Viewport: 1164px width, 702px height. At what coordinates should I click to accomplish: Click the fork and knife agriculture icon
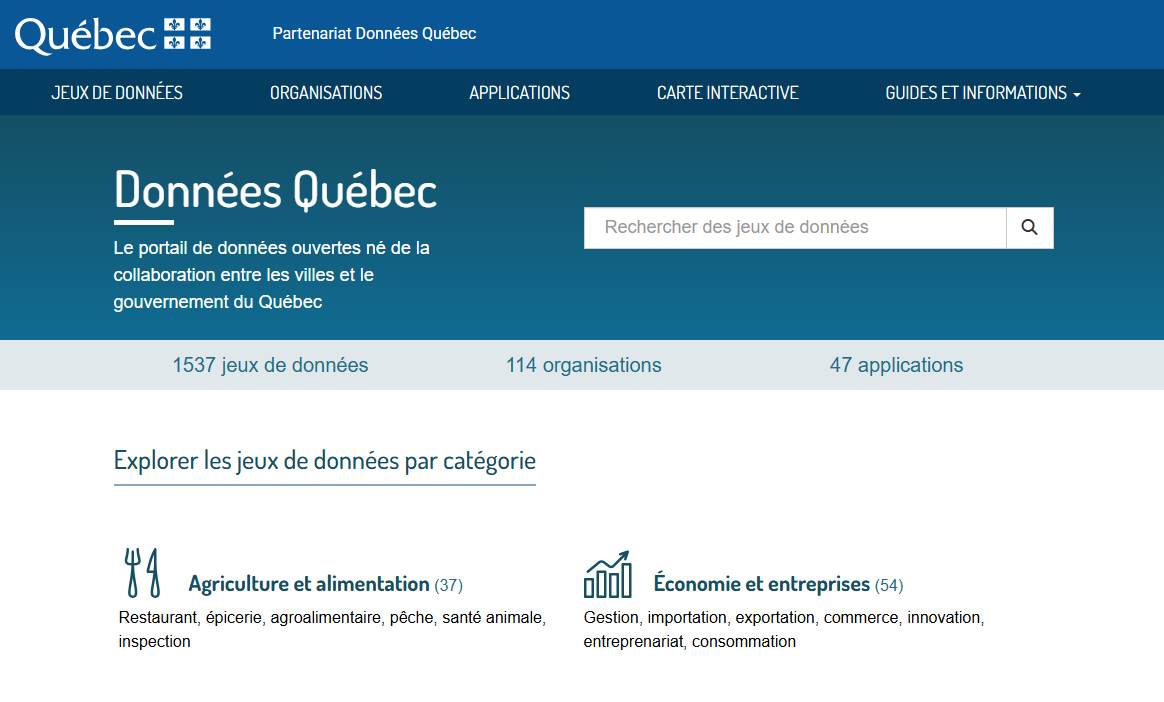[142, 573]
